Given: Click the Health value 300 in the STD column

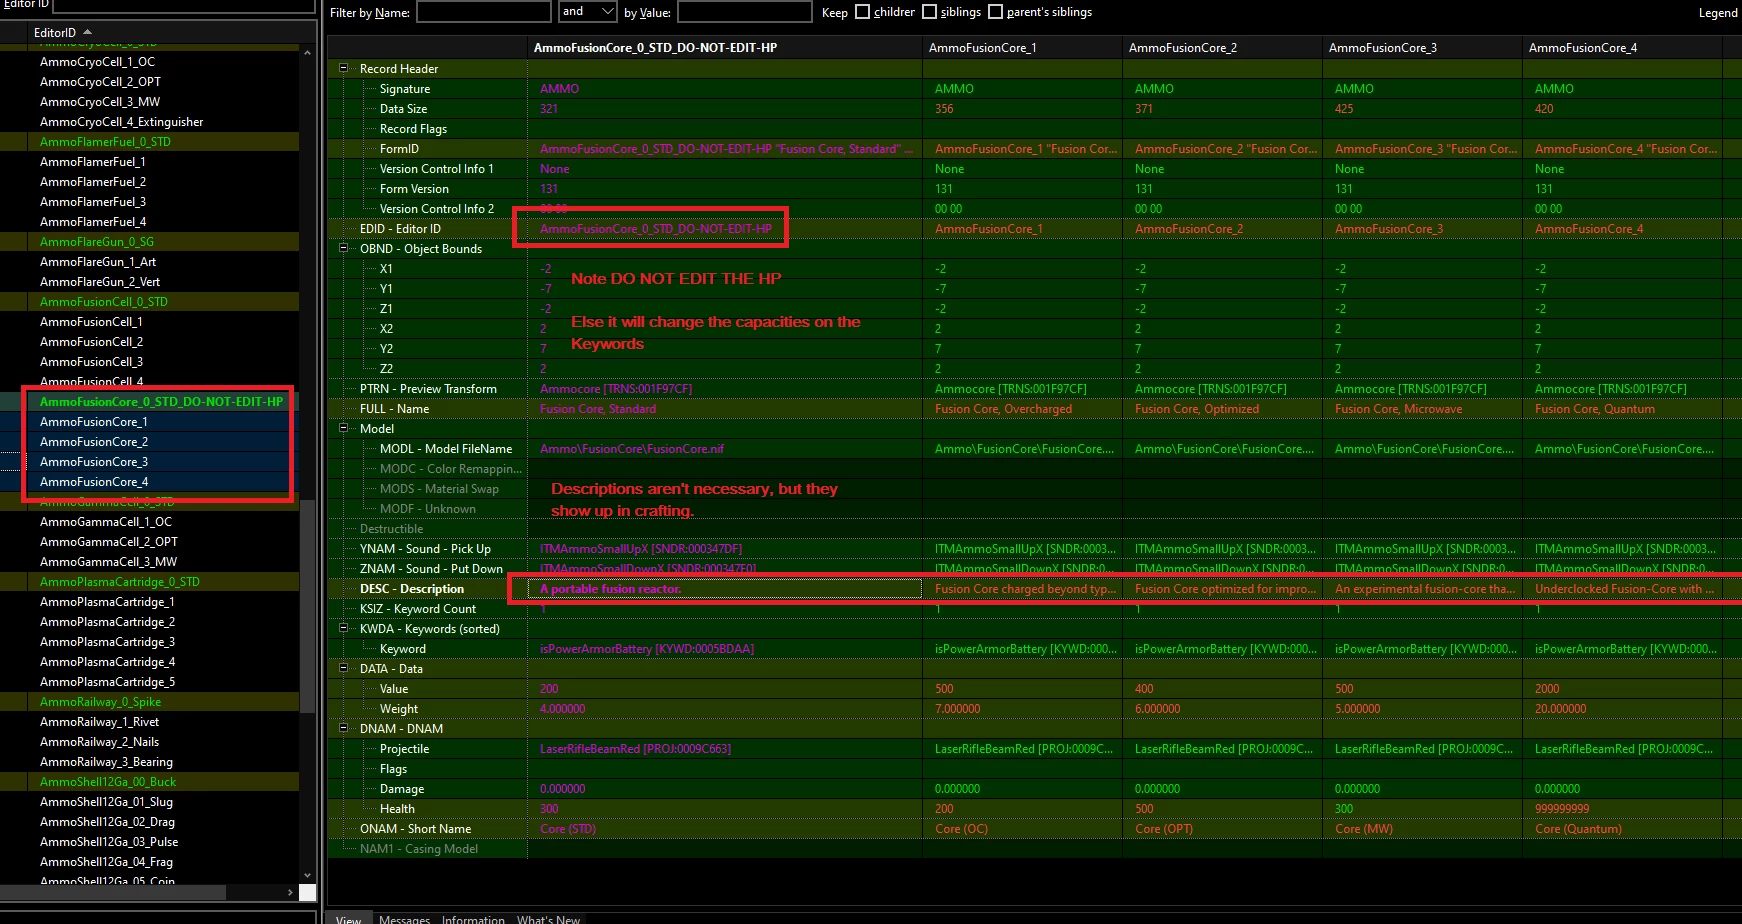Looking at the screenshot, I should 725,809.
